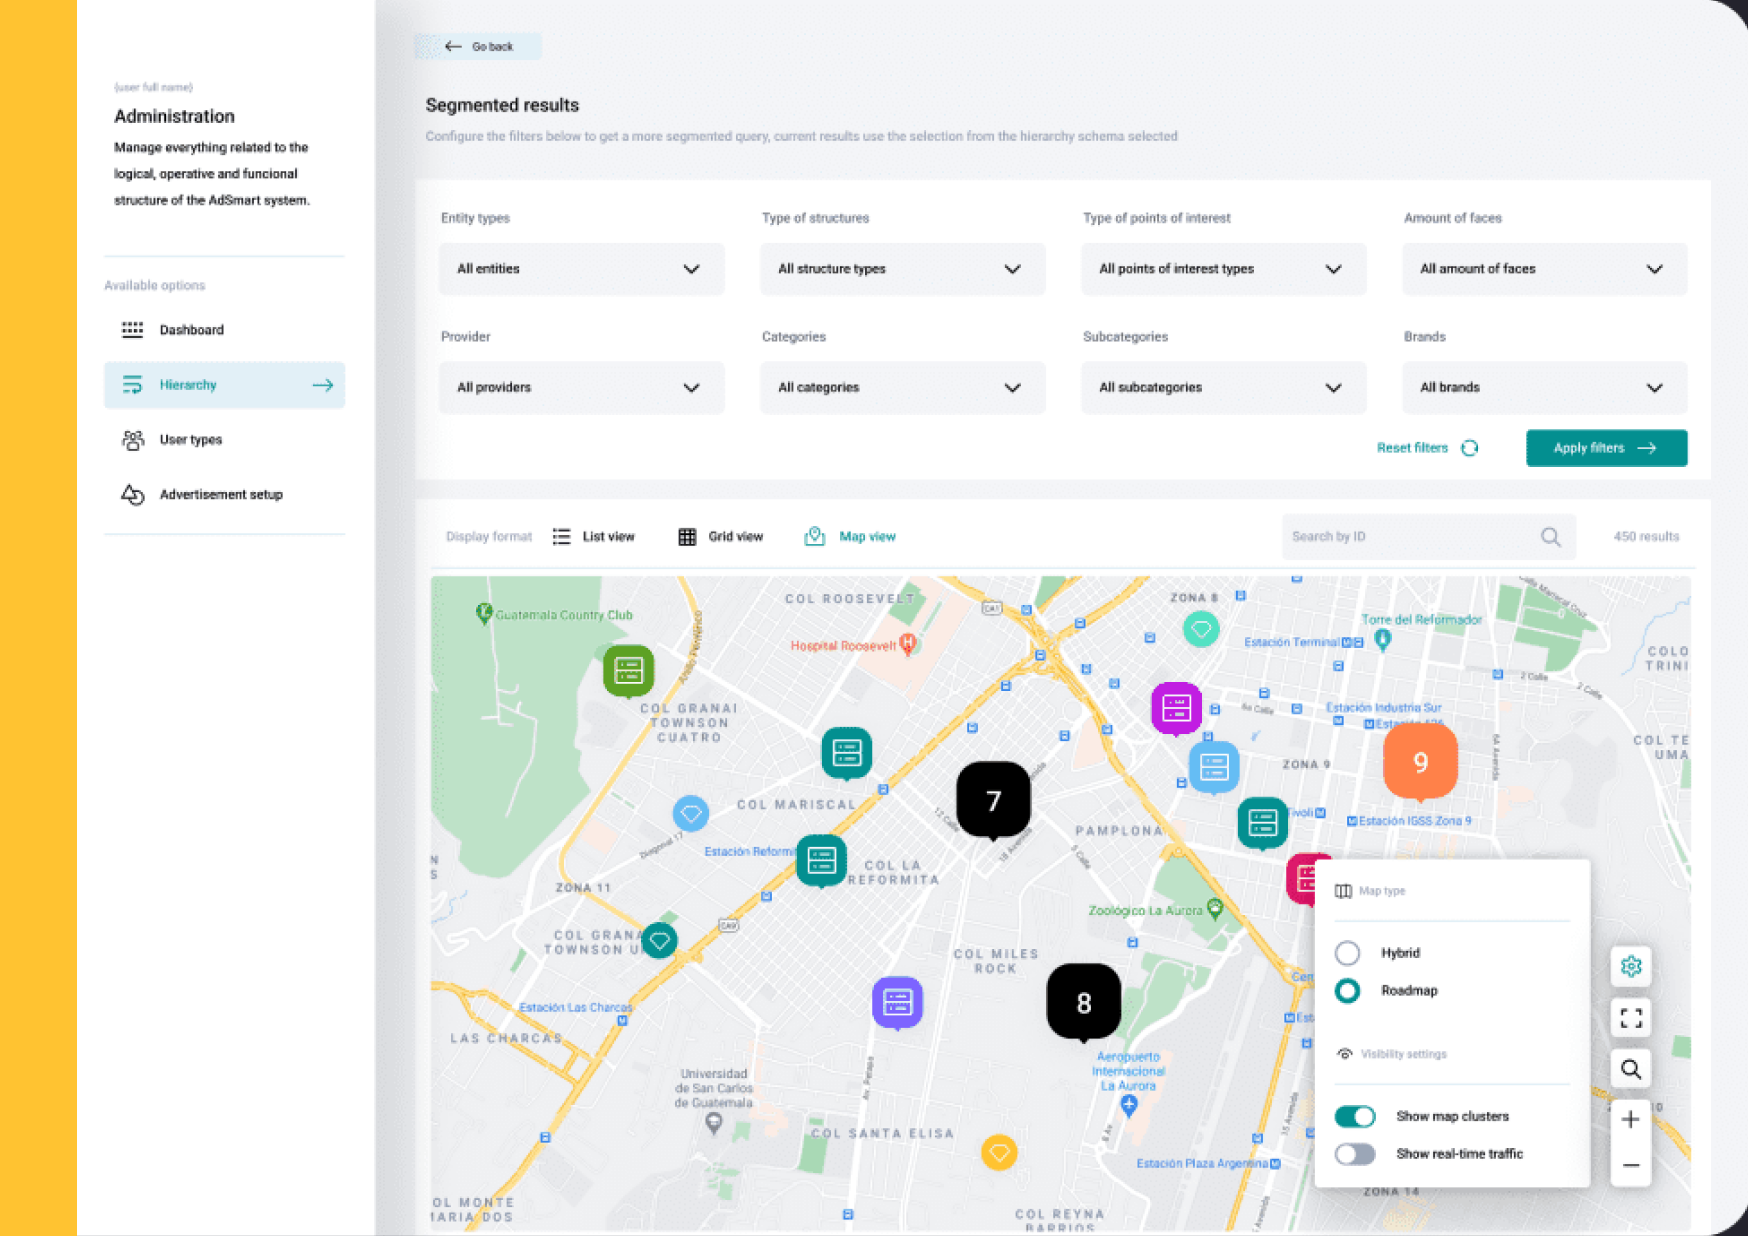Click the orange cluster marker 9
Screen dimensions: 1748x1236
[x=1420, y=762]
